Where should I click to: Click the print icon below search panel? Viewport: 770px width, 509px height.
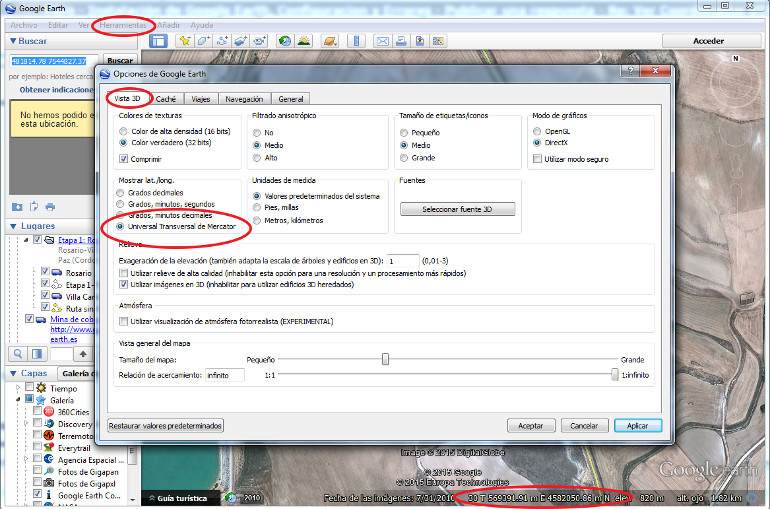pyautogui.click(x=52, y=207)
